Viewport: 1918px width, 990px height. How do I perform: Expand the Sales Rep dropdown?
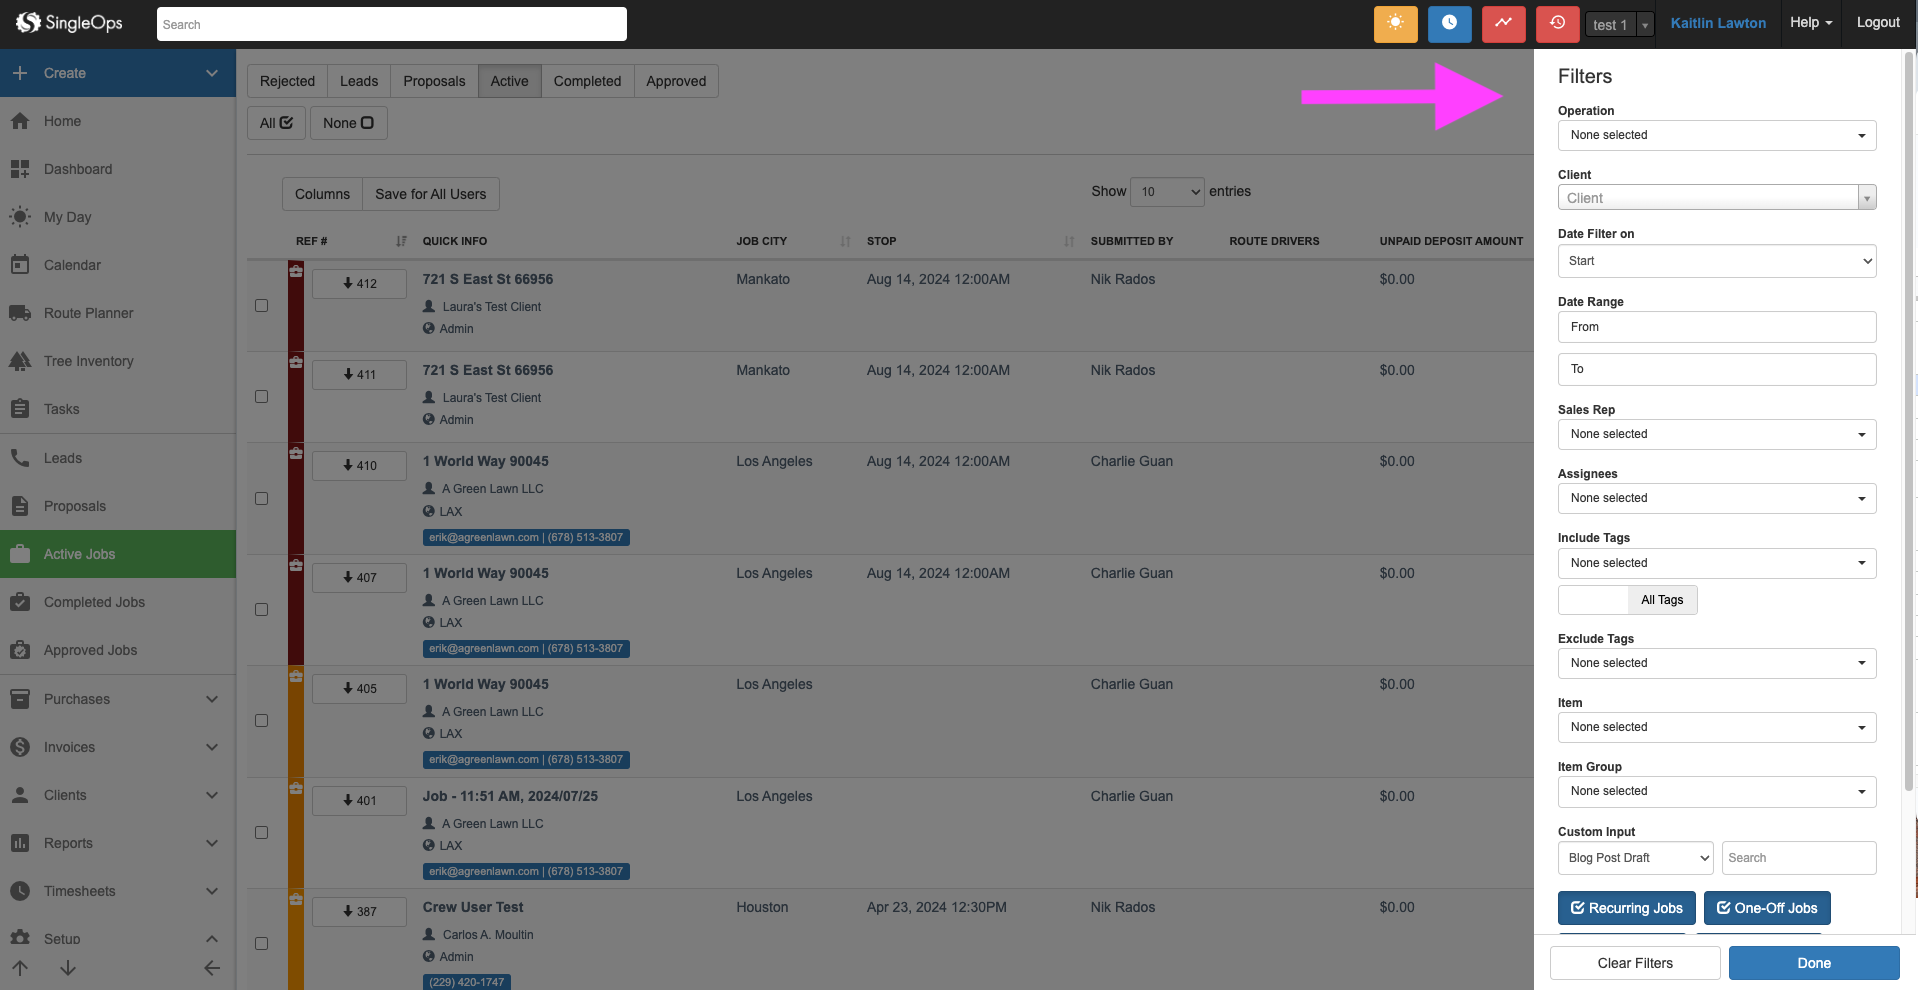1716,434
